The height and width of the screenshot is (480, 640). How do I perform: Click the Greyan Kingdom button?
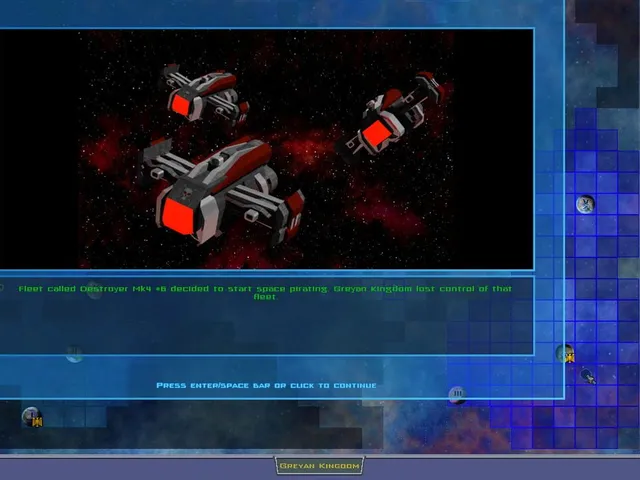pyautogui.click(x=319, y=466)
